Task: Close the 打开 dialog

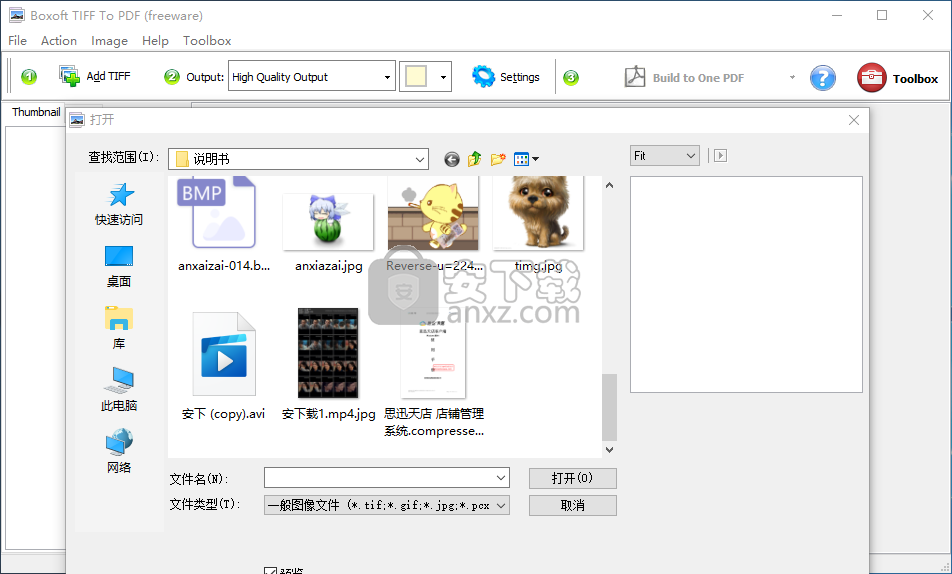Action: pos(854,120)
